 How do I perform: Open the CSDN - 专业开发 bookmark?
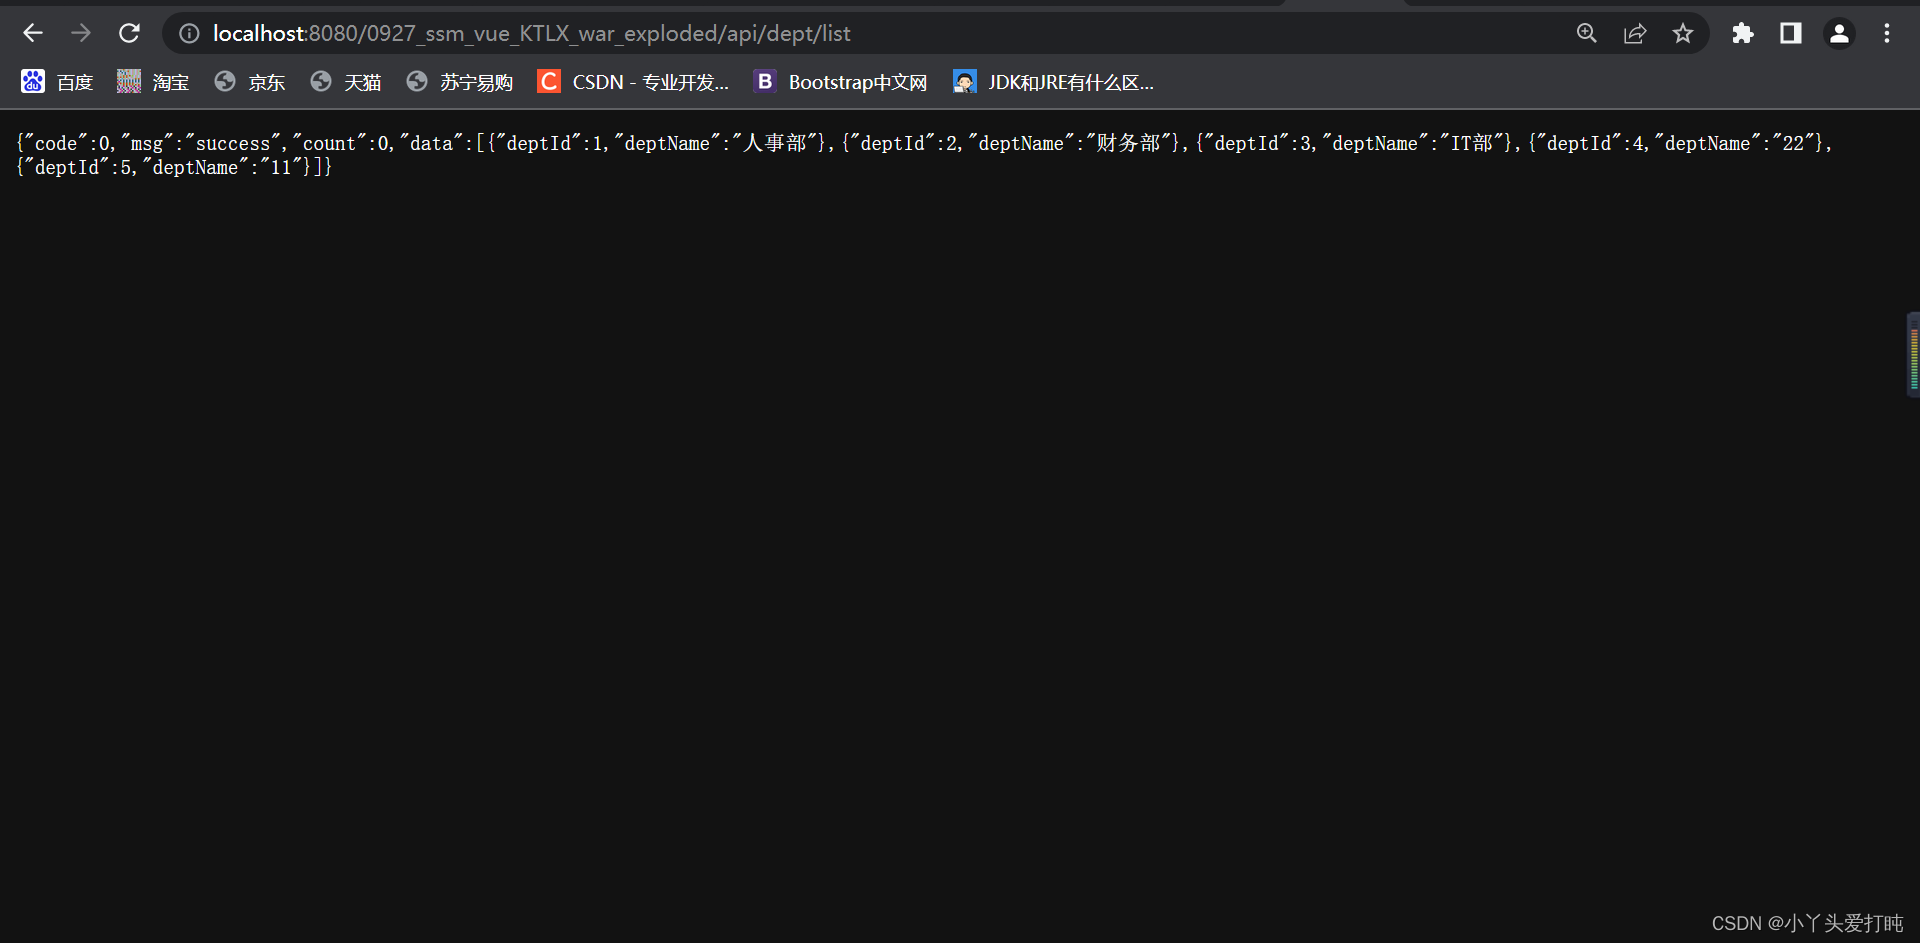coord(633,82)
